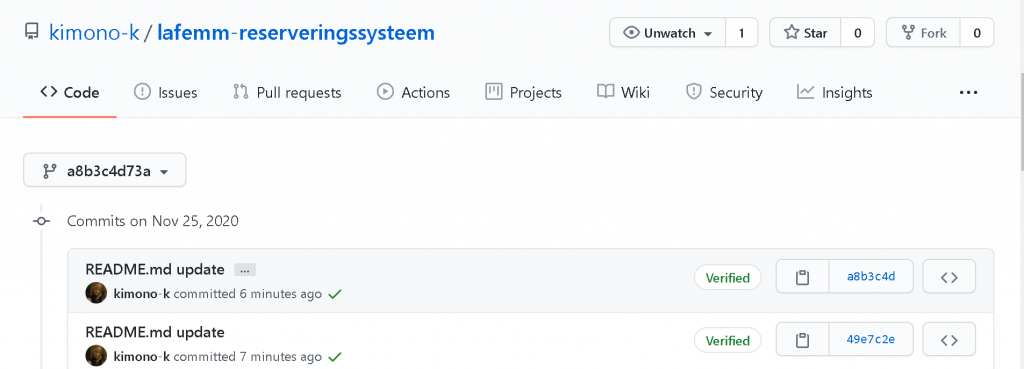1024x369 pixels.
Task: Star this repository
Action: pos(805,33)
